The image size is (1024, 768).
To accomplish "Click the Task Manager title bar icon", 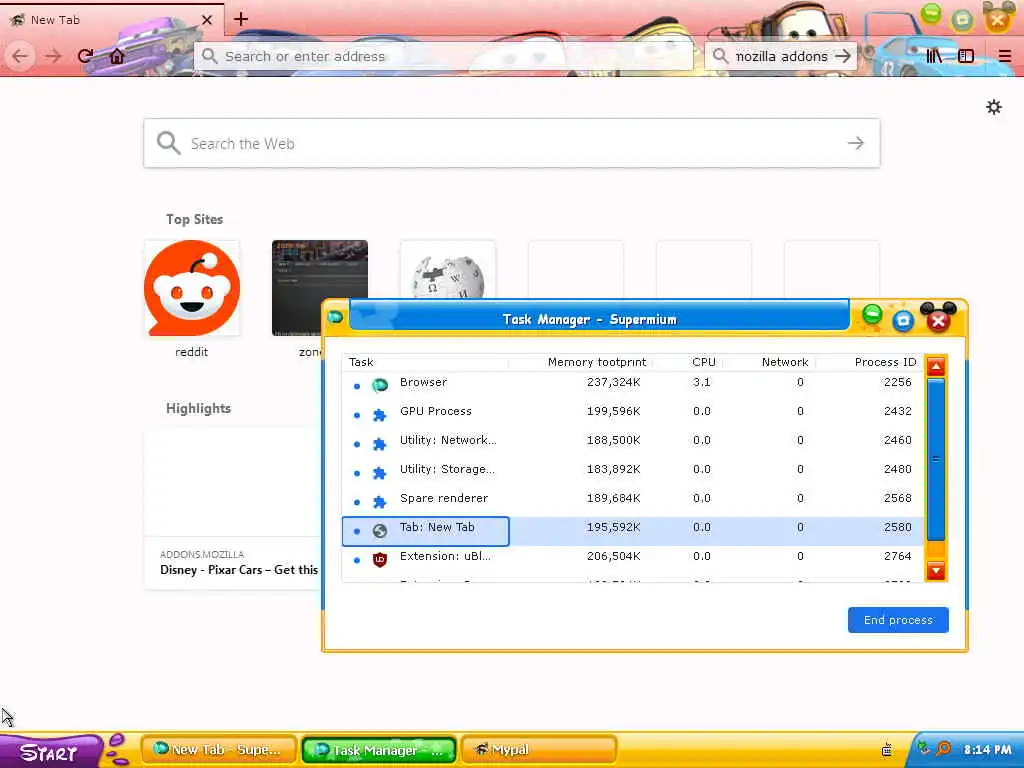I will (336, 317).
